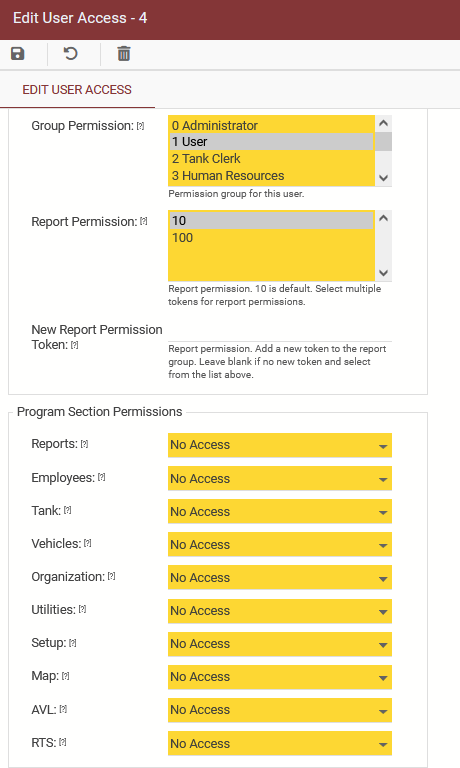Click help icon beside Report Permission

pos(144,221)
